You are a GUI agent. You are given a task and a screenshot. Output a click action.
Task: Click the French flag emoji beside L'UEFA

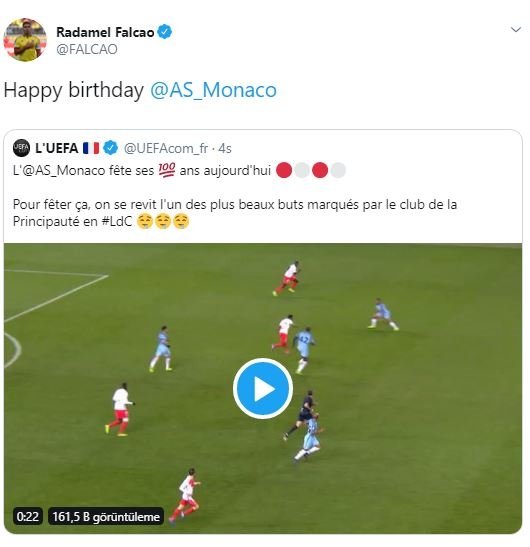[91, 148]
